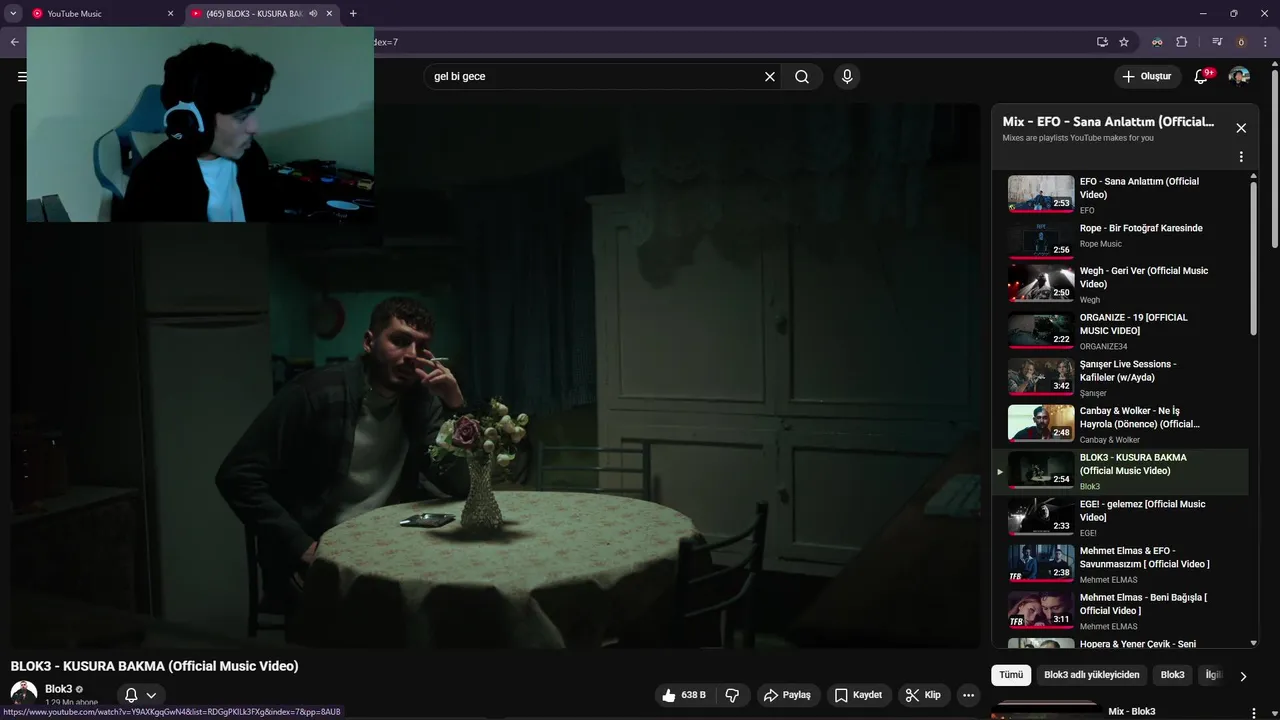Play Mehmet Elmas & EFO - Savunmasızım
1280x720 pixels.
[1121, 565]
